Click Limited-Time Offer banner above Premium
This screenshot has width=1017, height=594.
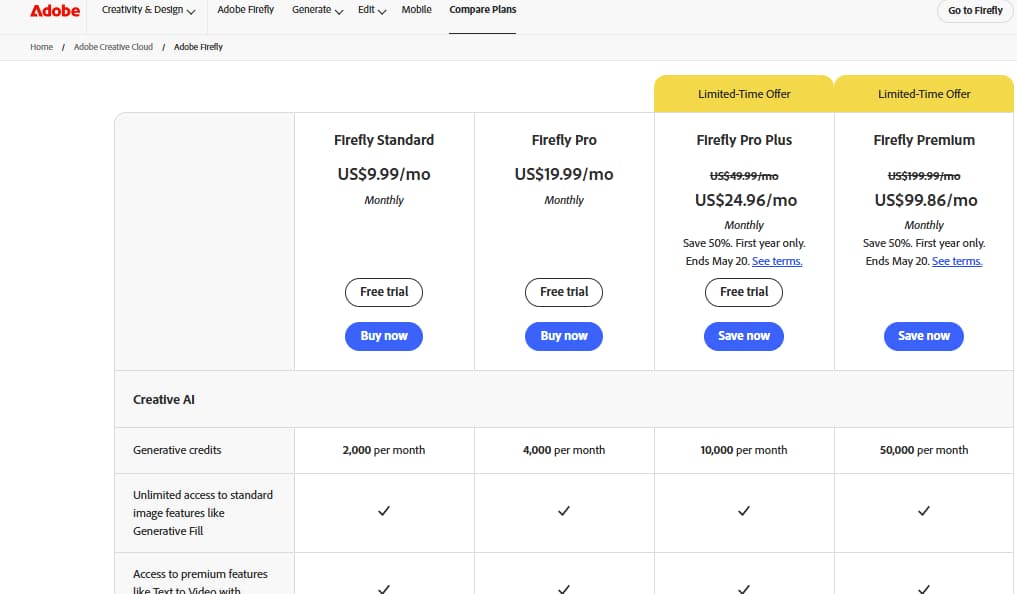pyautogui.click(x=924, y=94)
